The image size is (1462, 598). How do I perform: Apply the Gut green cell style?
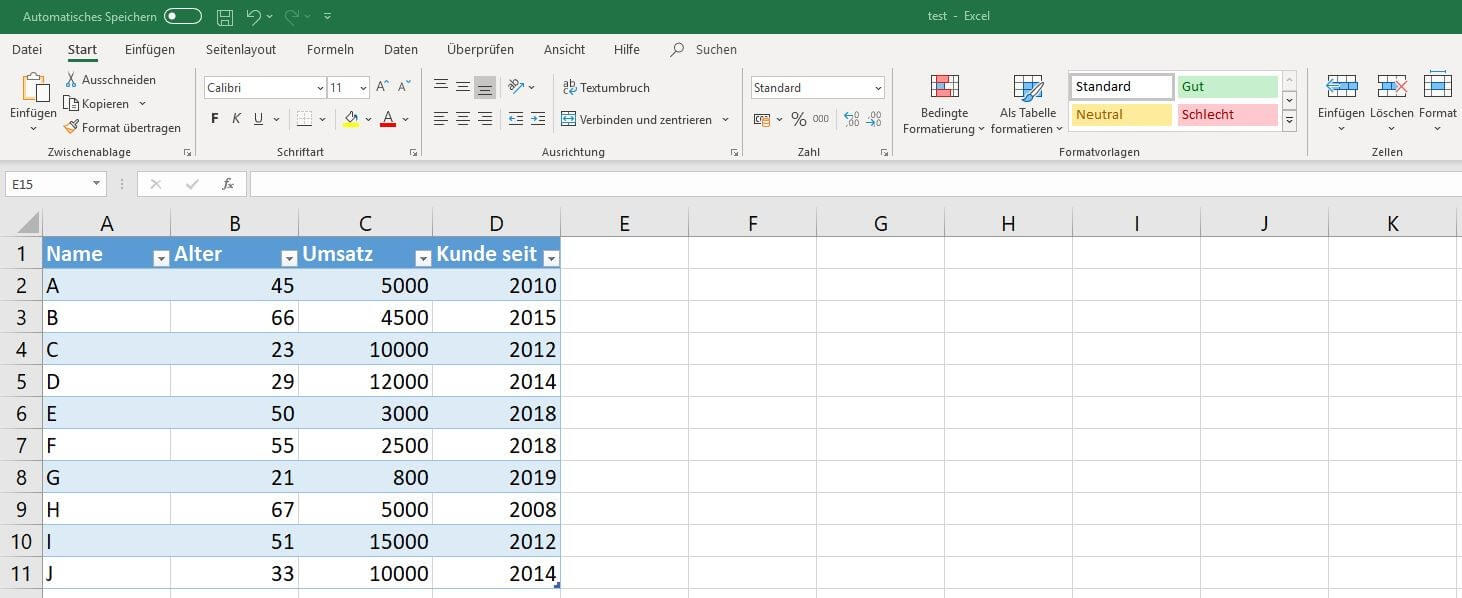[x=1227, y=87]
